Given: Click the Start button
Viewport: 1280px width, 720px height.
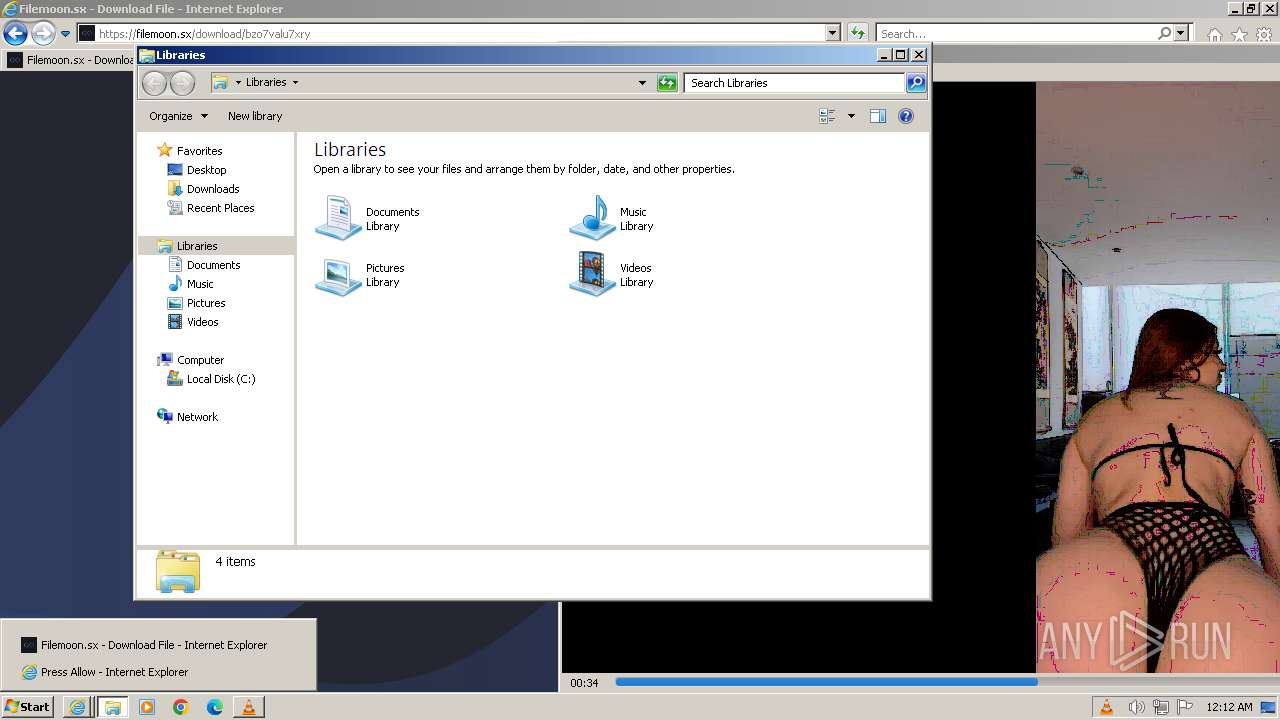Looking at the screenshot, I should 27,707.
